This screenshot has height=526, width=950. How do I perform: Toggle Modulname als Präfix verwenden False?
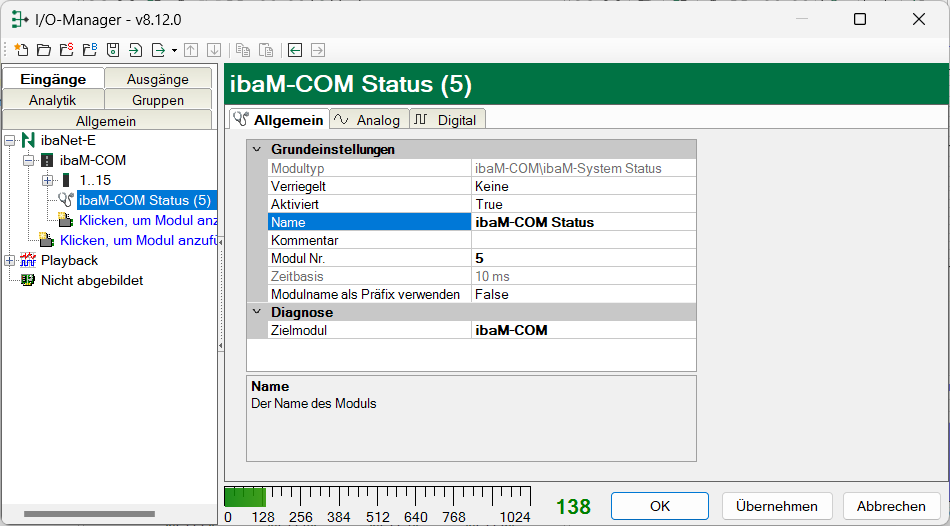583,295
